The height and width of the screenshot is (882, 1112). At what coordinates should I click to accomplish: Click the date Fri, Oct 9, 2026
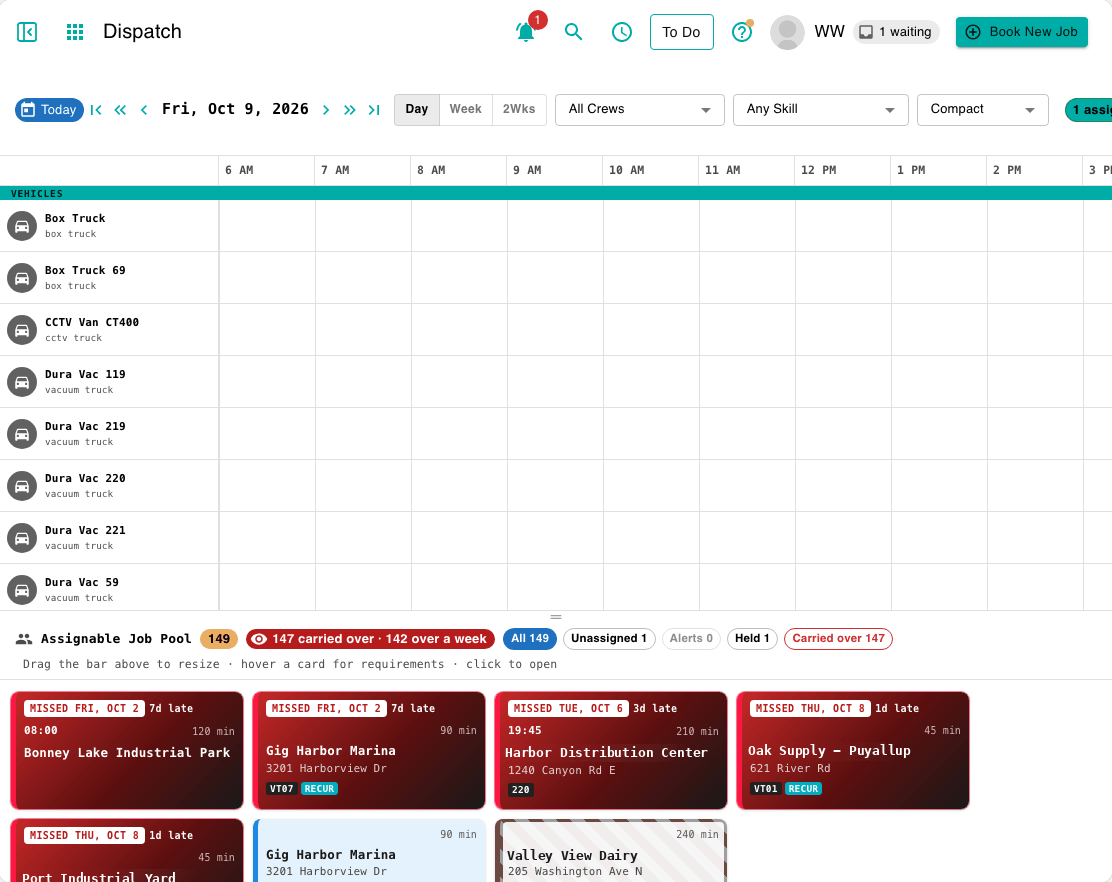click(x=235, y=109)
